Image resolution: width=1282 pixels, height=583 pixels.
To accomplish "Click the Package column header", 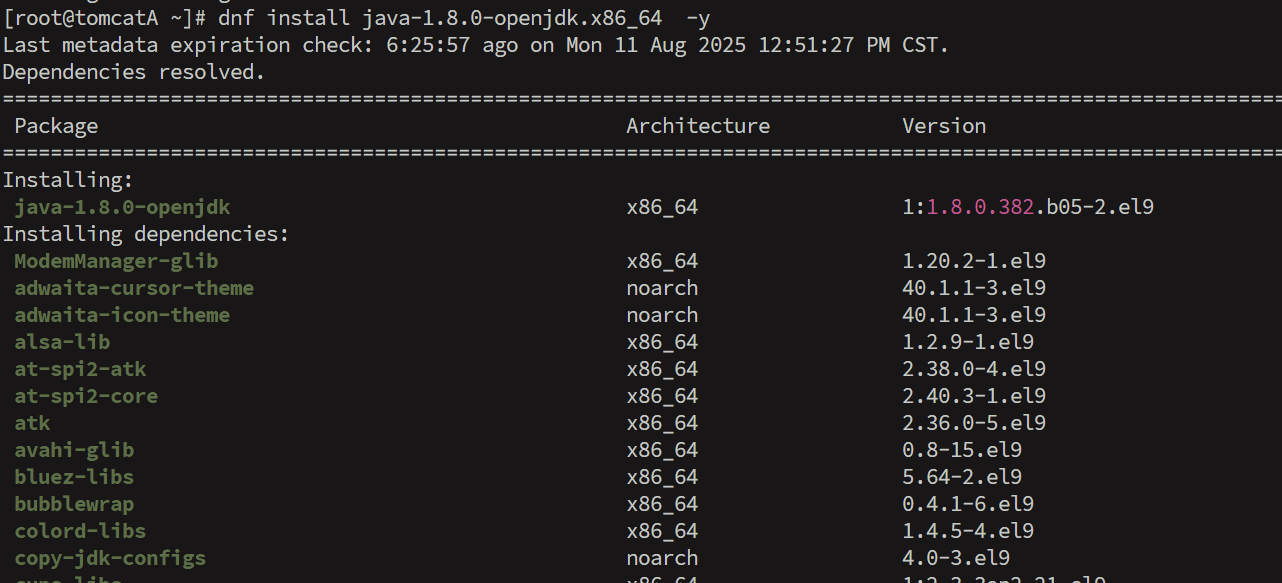I will [56, 126].
